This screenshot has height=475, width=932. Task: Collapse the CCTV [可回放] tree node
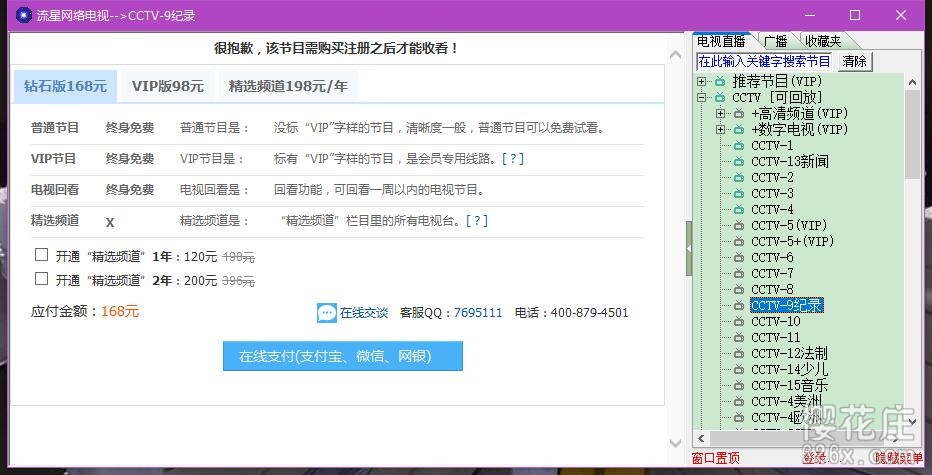(x=702, y=97)
